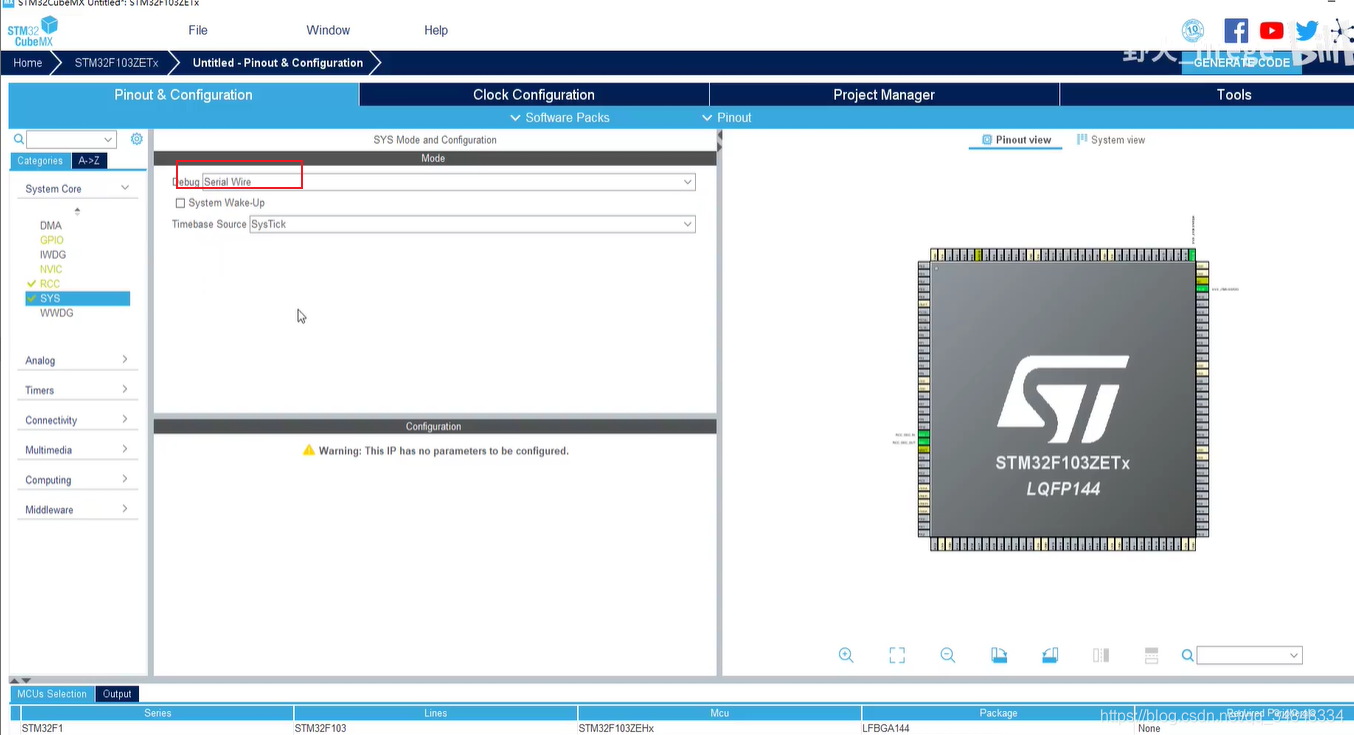Click STM32F103ZETx breadcrumb
Screen dimensions: 1354x735
pyautogui.click(x=116, y=63)
